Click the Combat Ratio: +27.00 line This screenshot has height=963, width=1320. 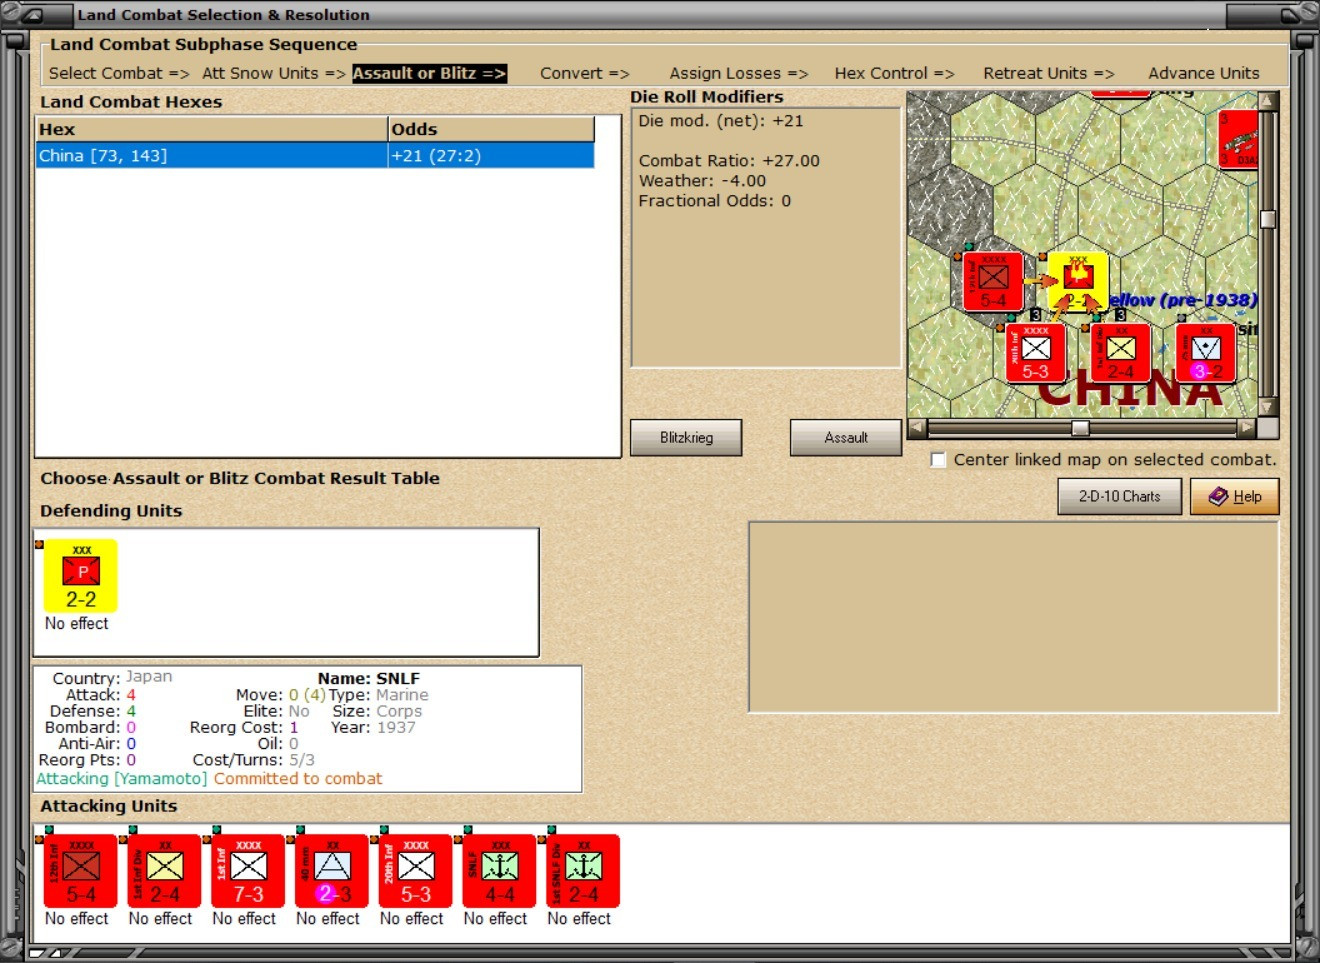click(729, 161)
